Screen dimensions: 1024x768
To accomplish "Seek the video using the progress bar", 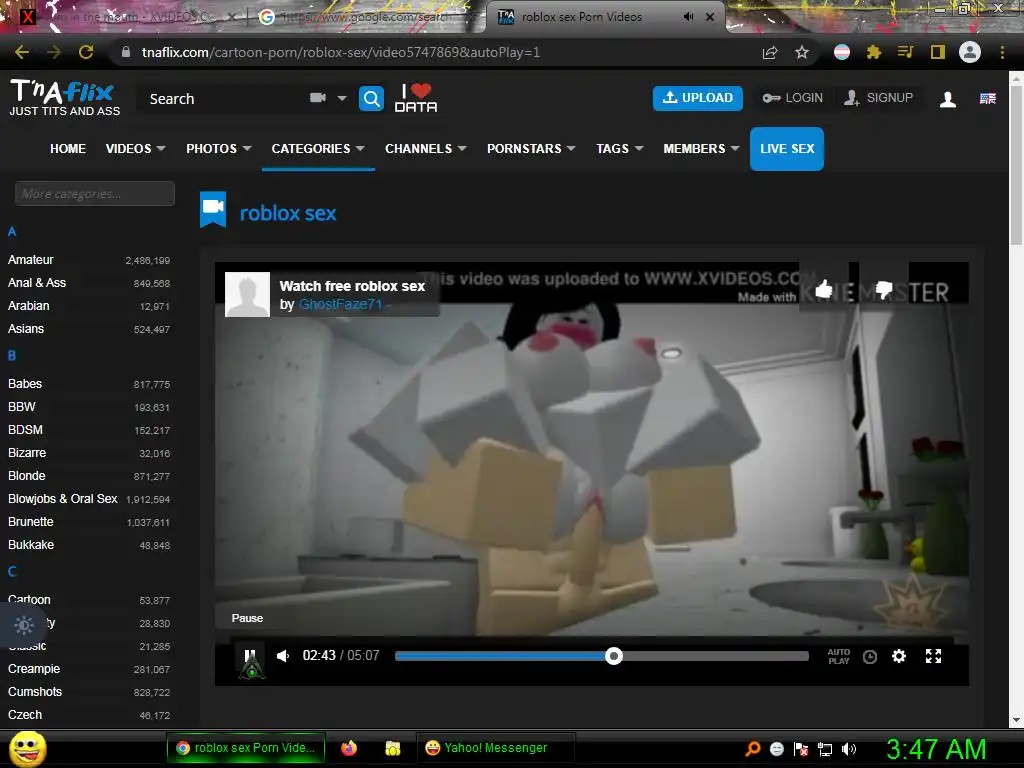I will pyautogui.click(x=601, y=656).
